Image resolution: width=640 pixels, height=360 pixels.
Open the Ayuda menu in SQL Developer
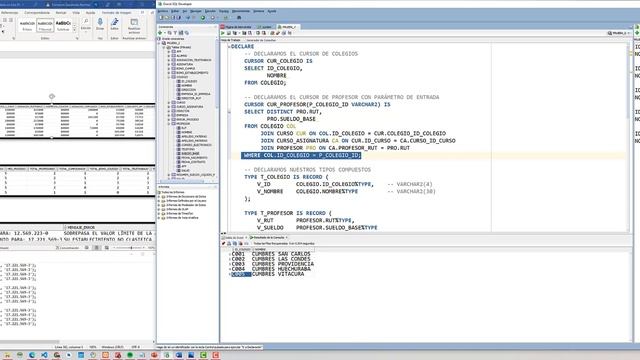(272, 11)
